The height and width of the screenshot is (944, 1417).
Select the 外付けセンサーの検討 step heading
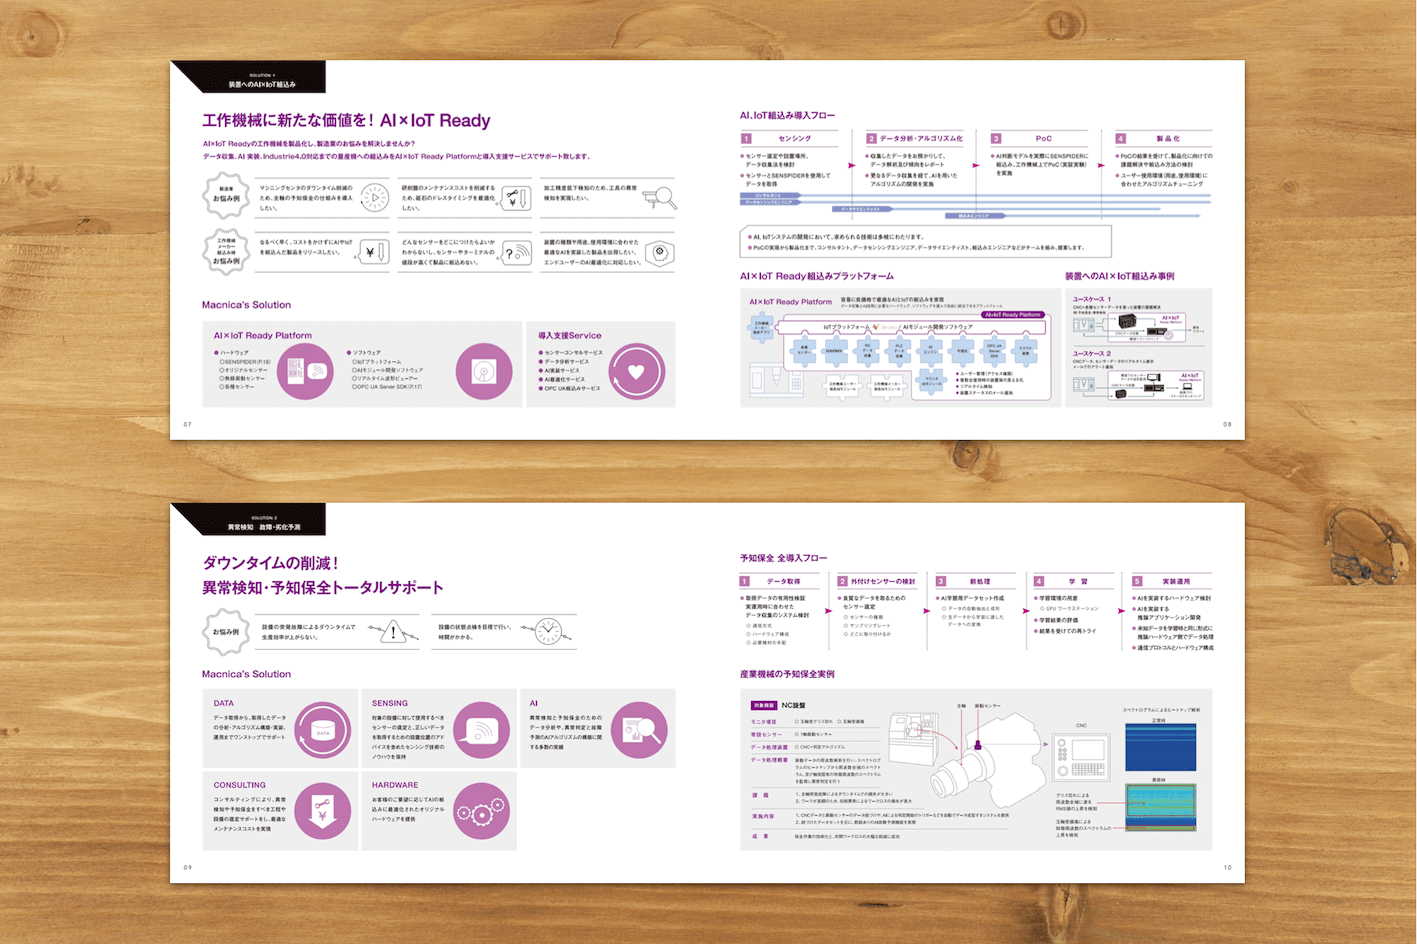pos(883,581)
